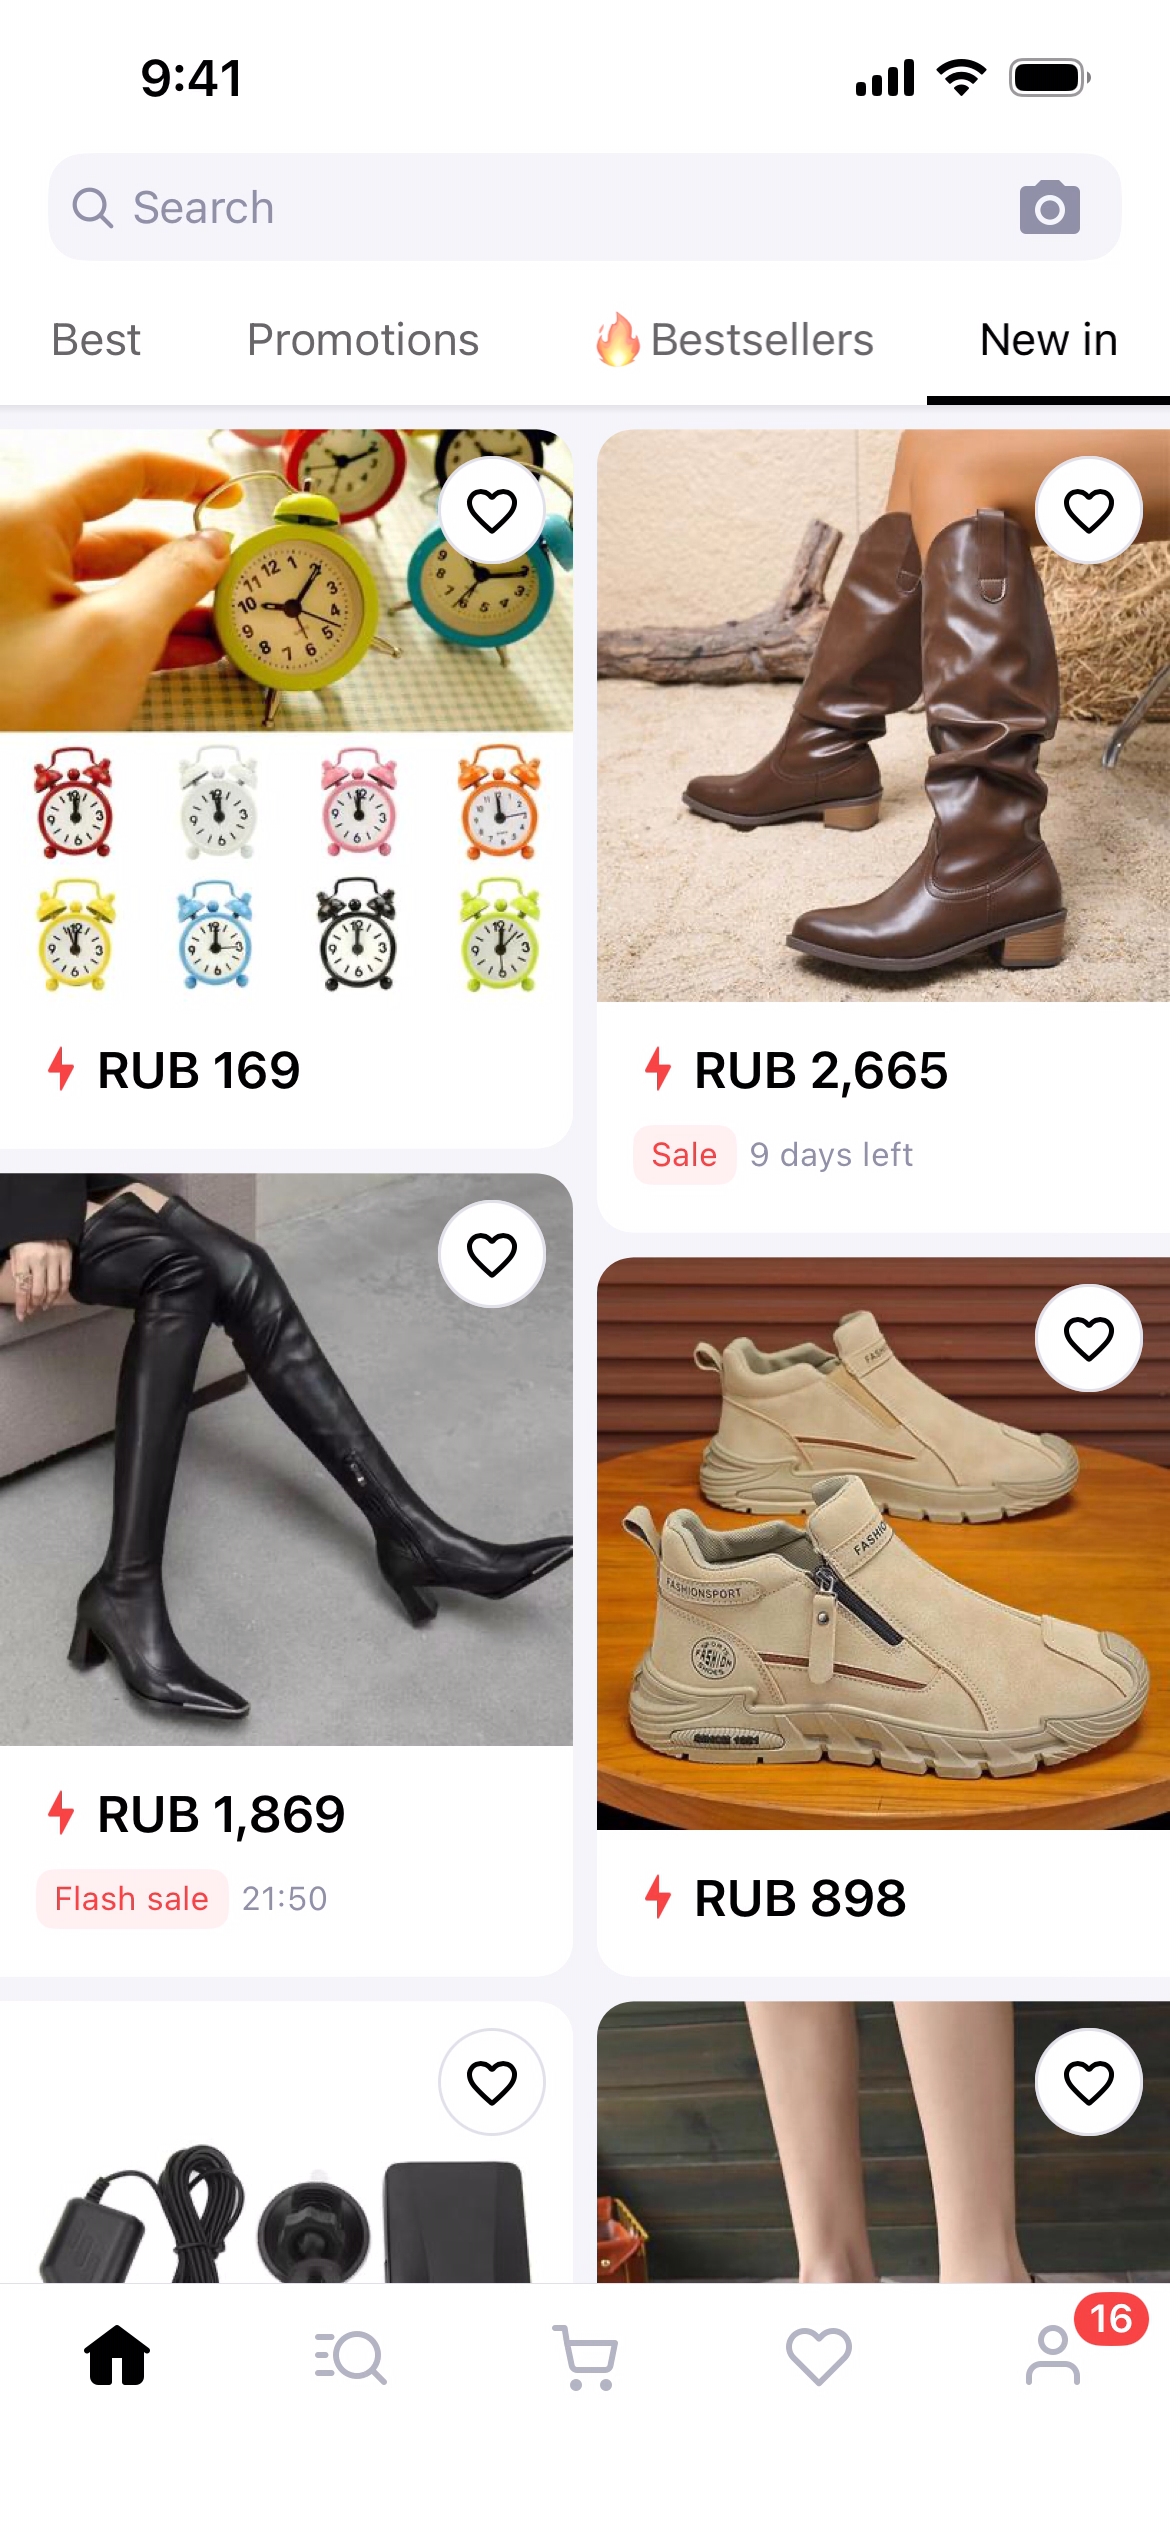Favorite the black over-knee boots

point(492,1254)
